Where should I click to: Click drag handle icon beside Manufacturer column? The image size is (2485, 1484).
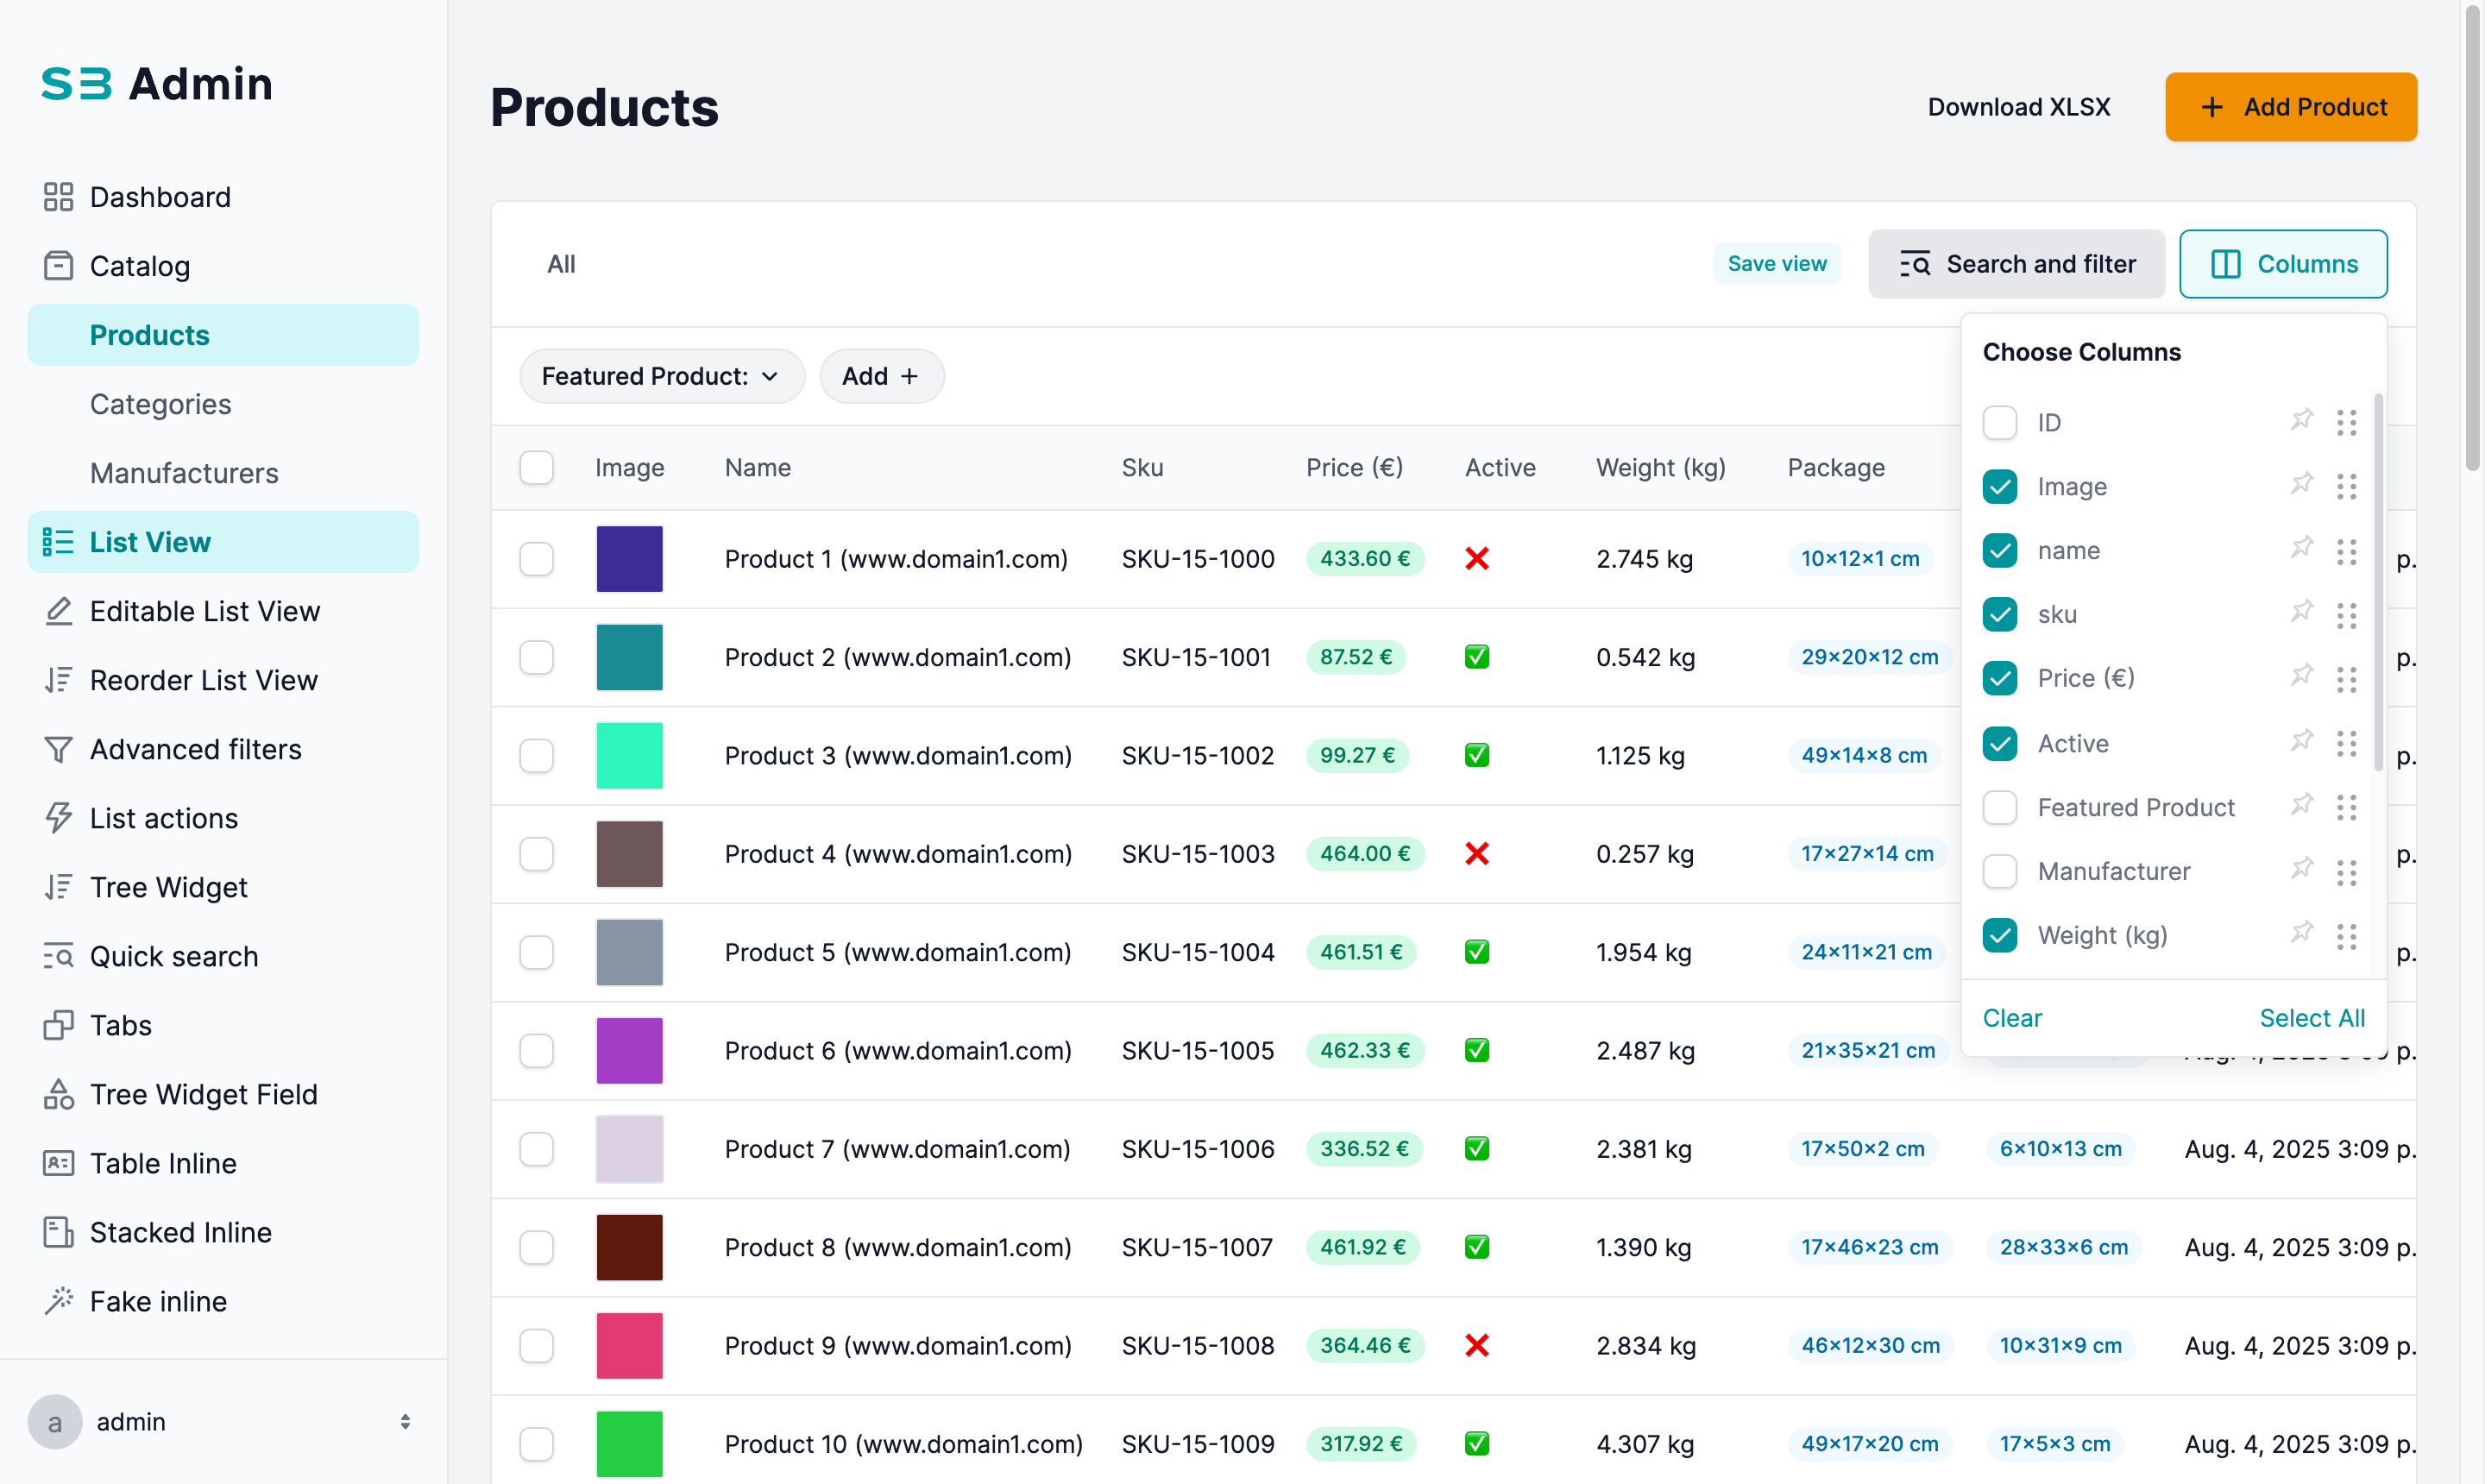[x=2346, y=872]
